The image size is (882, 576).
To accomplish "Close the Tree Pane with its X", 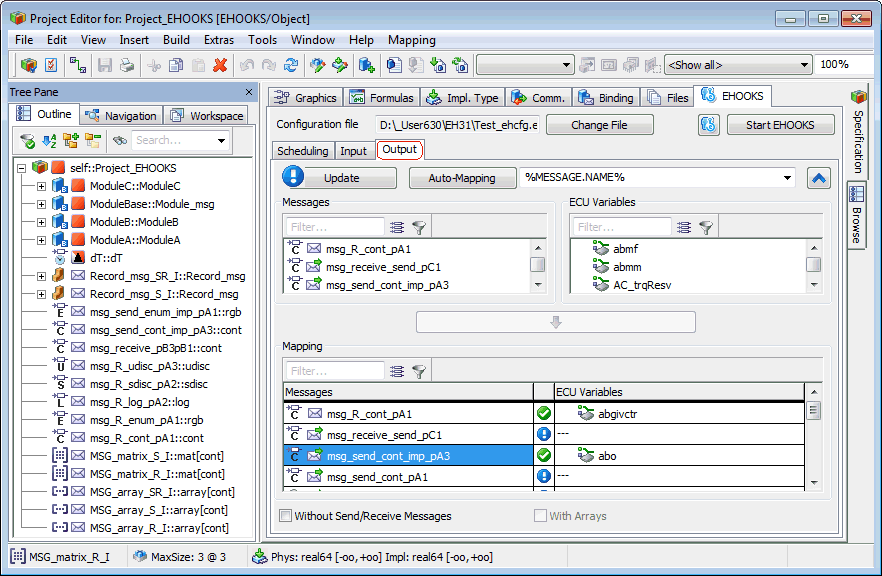I will click(249, 92).
